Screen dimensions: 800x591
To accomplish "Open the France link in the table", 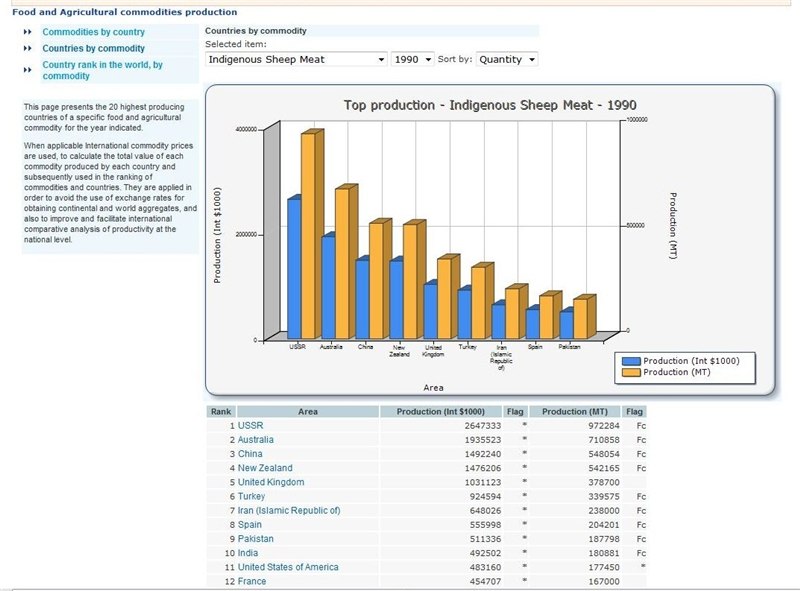I will tap(252, 581).
